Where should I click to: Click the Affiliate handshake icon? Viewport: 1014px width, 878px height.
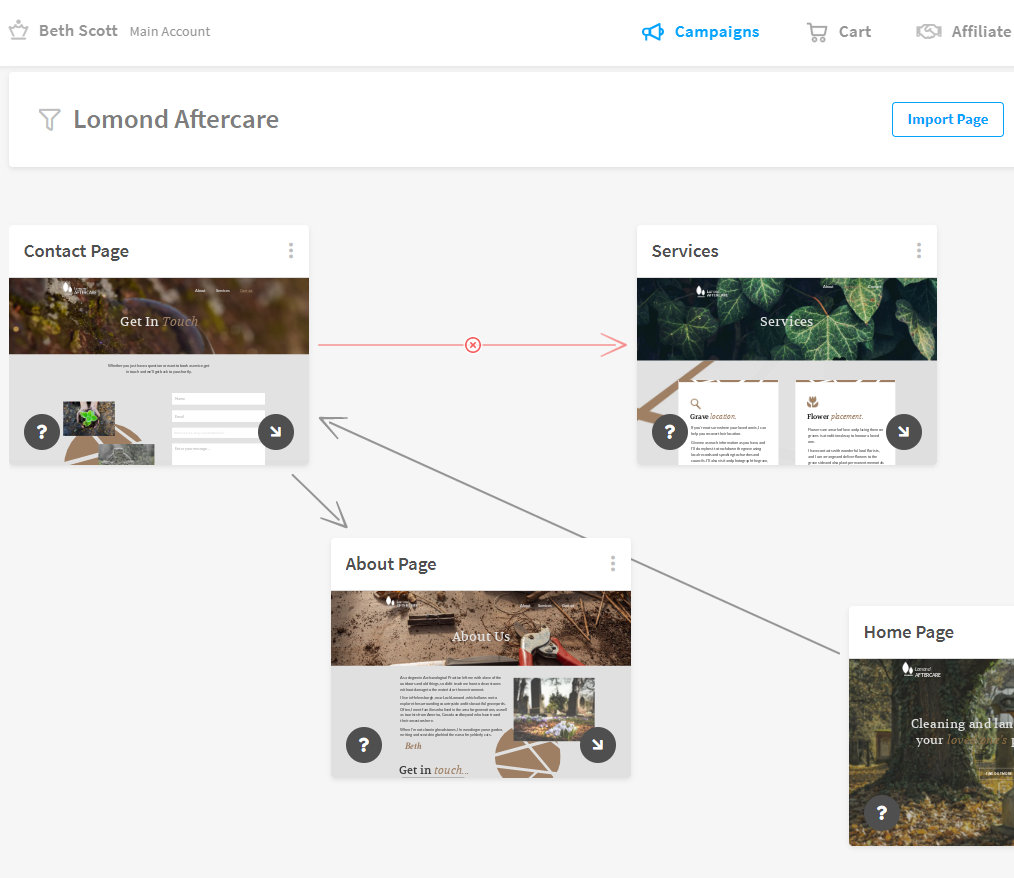point(929,31)
